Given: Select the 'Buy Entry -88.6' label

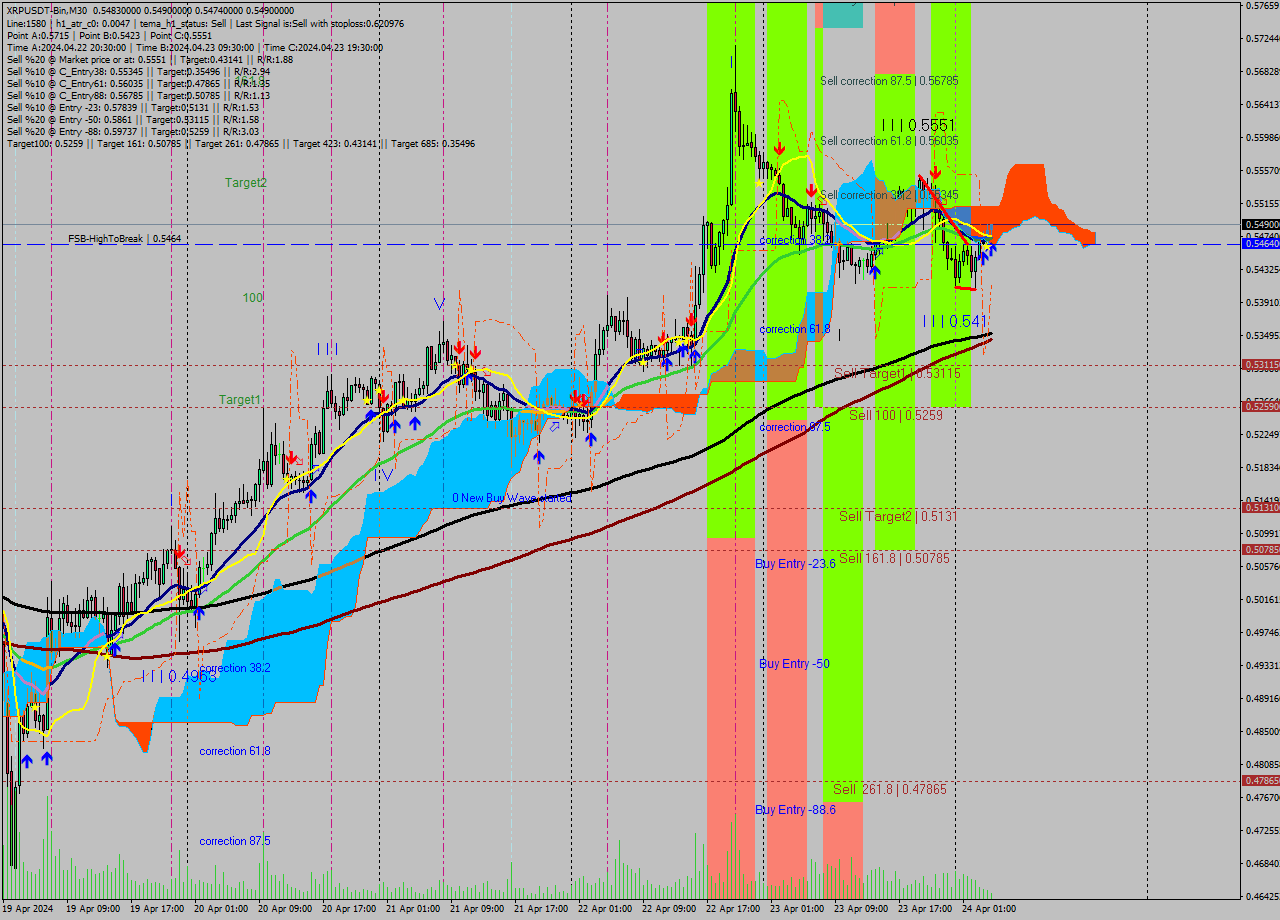Looking at the screenshot, I should (795, 810).
